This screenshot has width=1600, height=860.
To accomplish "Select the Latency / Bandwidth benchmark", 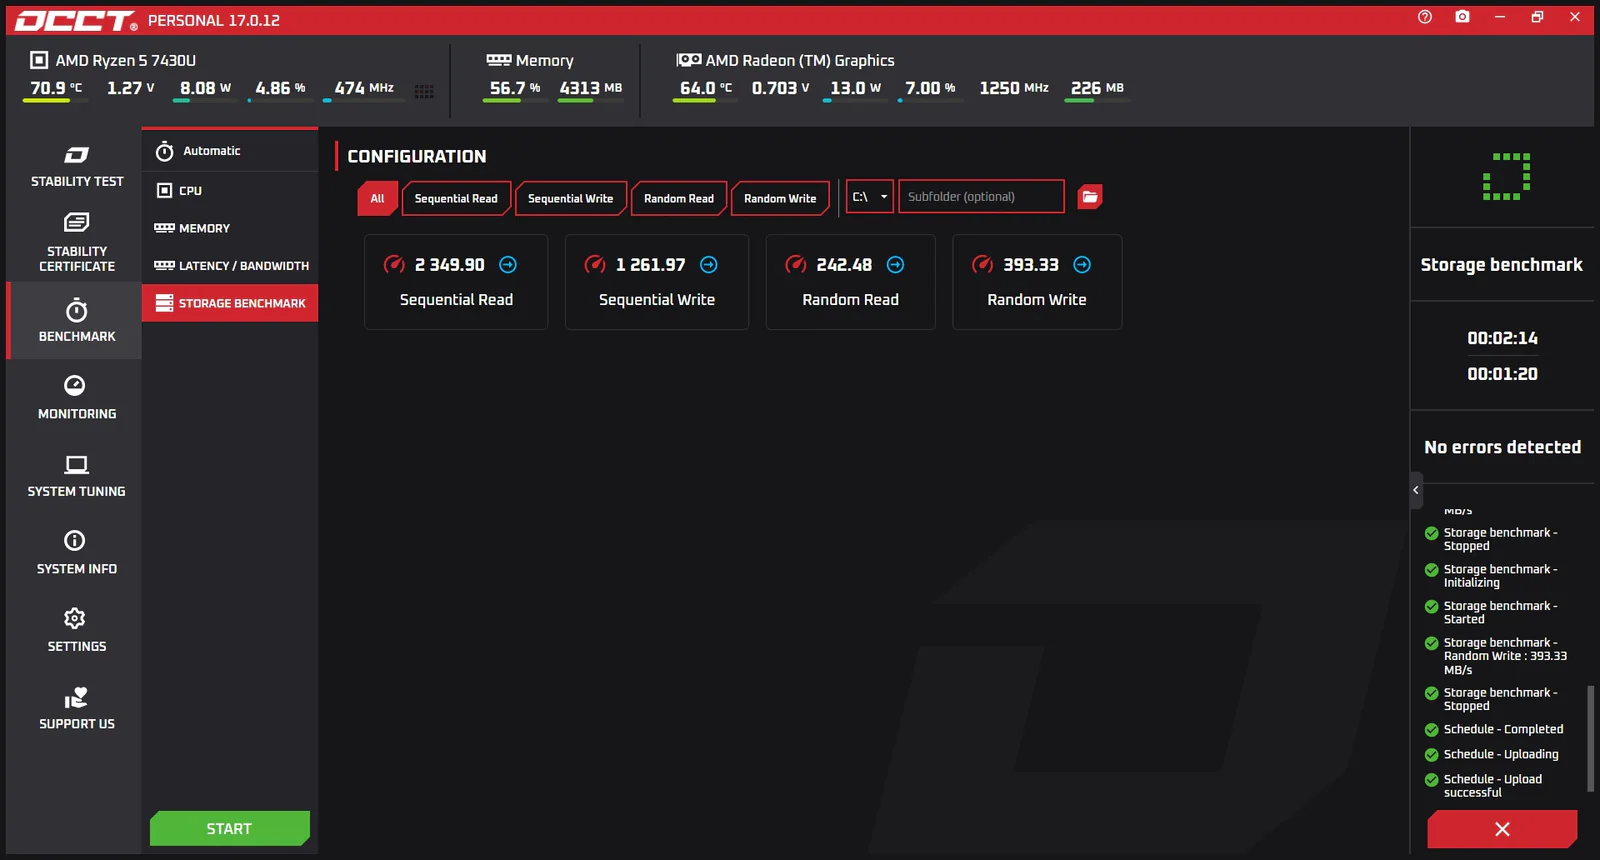I will click(231, 266).
